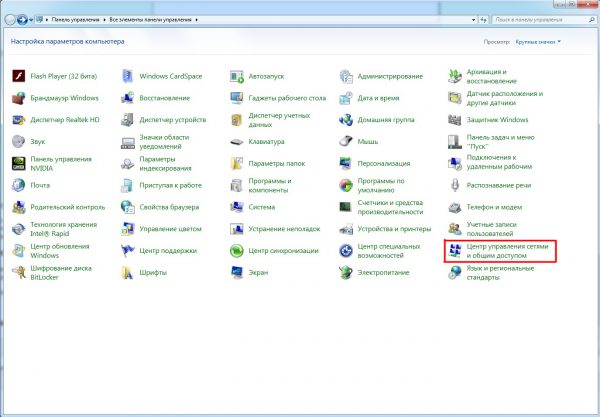
Task: Open Счетчики и средства производительности link
Action: tap(390, 207)
